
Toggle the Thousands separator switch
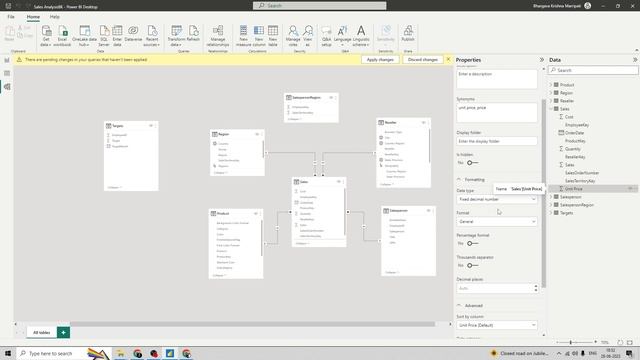[472, 265]
